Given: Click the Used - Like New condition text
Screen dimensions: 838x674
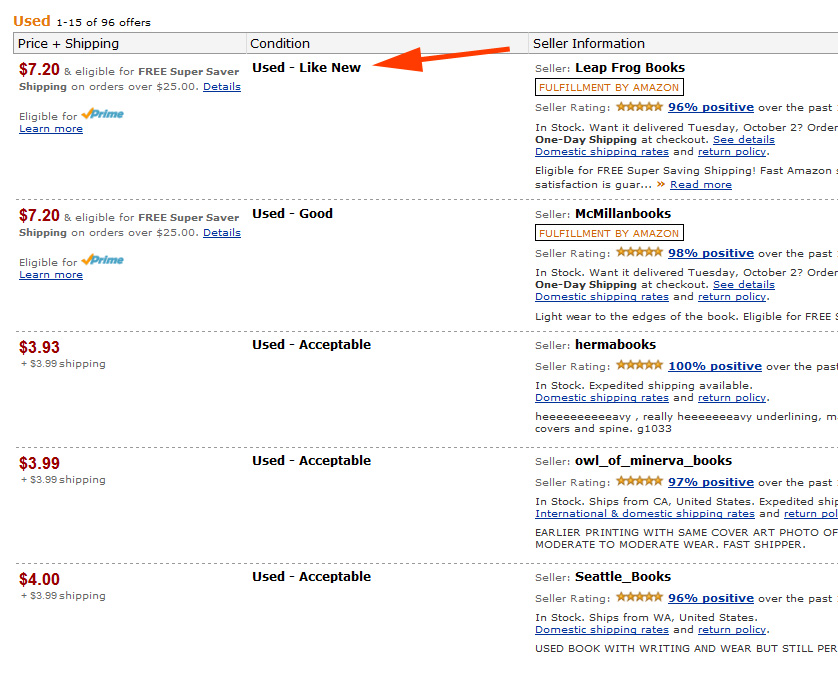Looking at the screenshot, I should (306, 68).
